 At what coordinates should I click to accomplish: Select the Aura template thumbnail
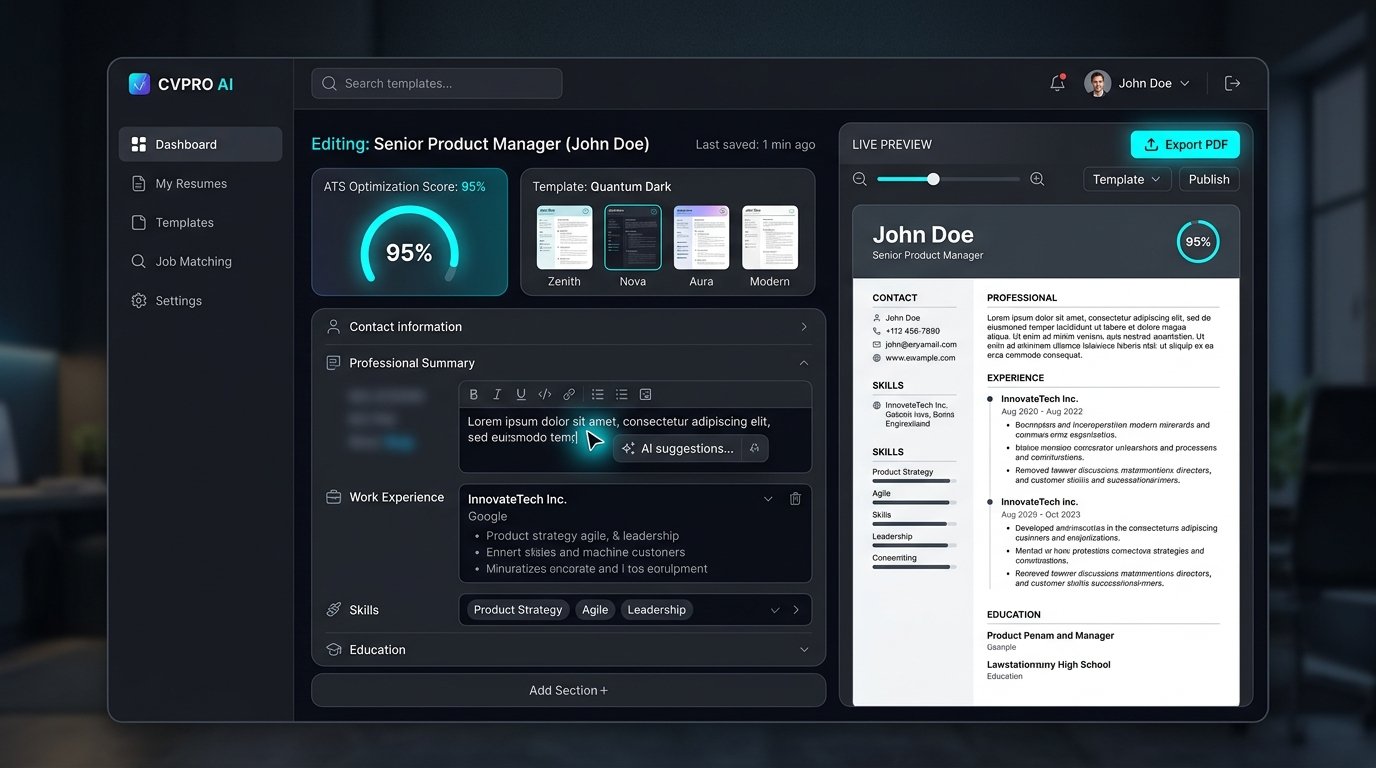[701, 238]
